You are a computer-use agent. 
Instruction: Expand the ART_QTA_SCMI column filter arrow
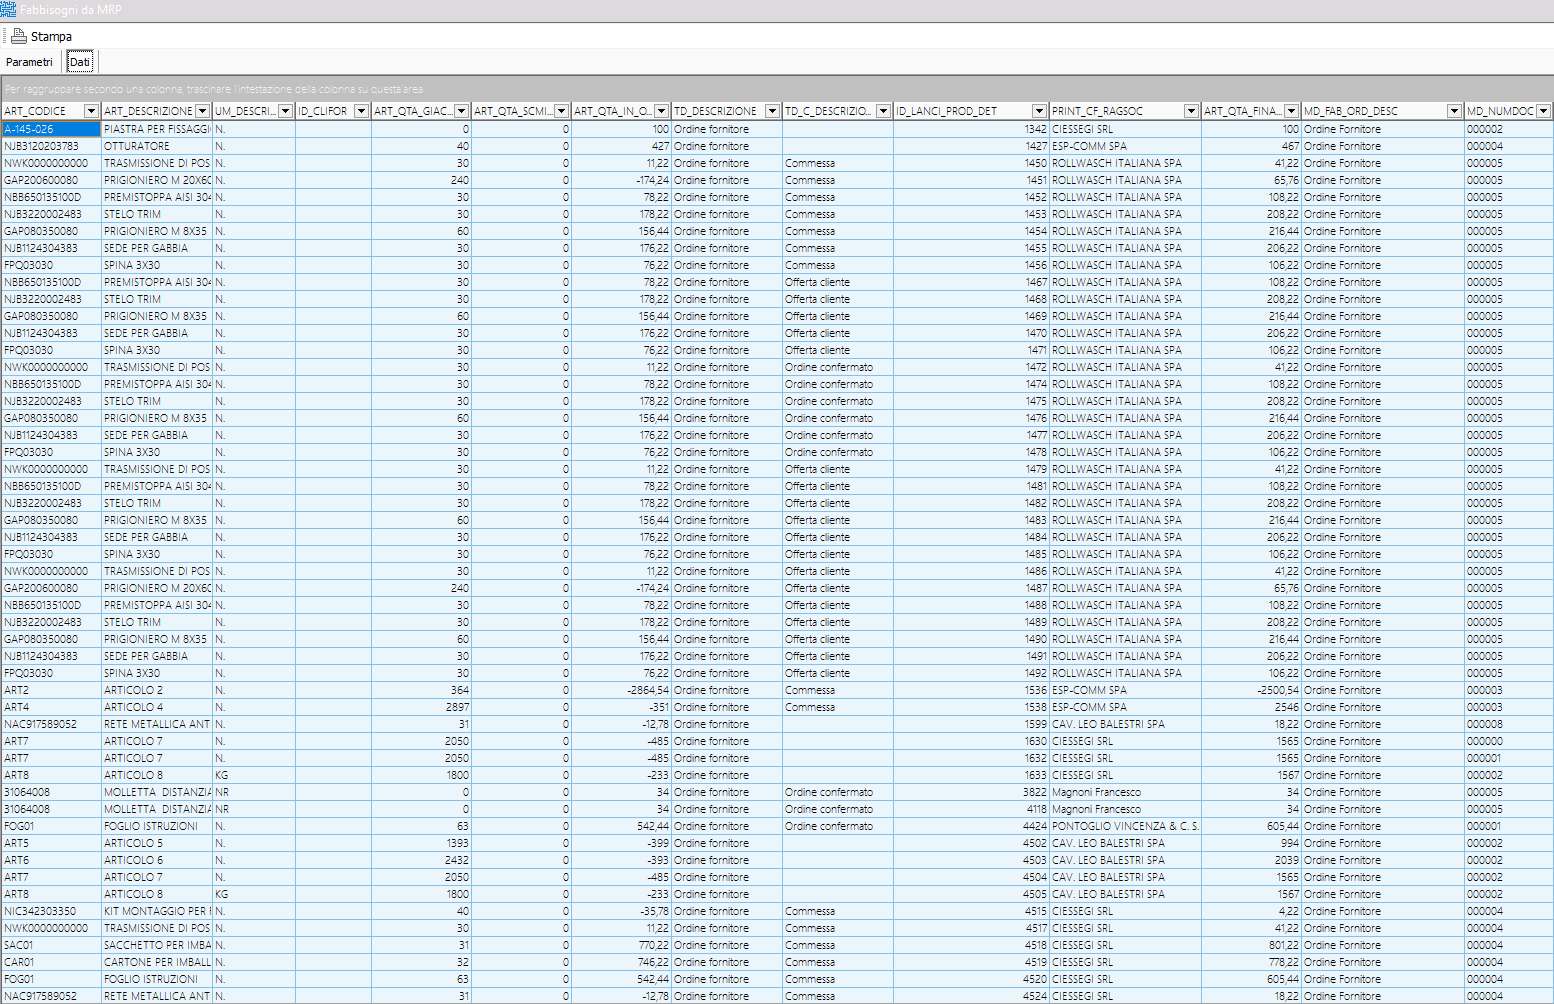click(562, 111)
